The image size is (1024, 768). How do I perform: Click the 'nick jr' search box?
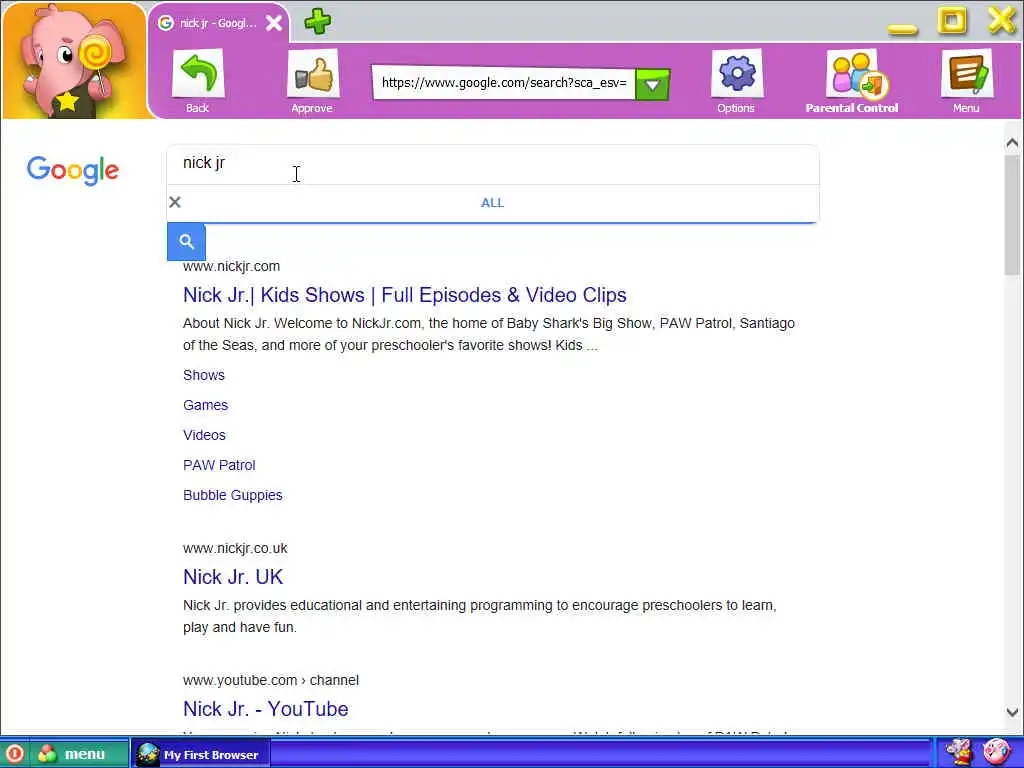492,163
